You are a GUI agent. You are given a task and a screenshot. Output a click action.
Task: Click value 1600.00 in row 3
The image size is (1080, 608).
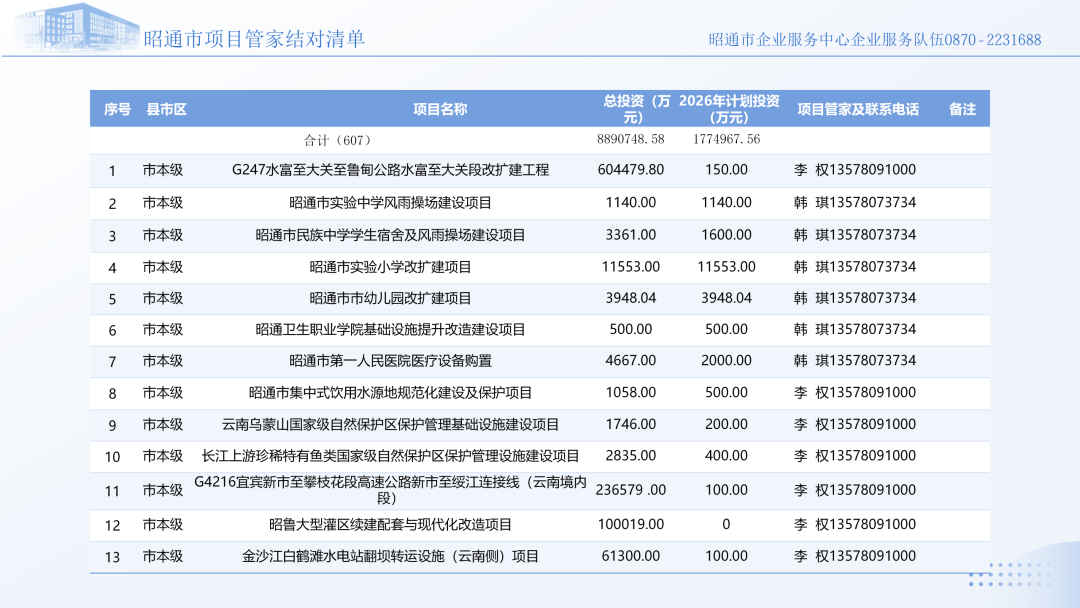pyautogui.click(x=727, y=235)
